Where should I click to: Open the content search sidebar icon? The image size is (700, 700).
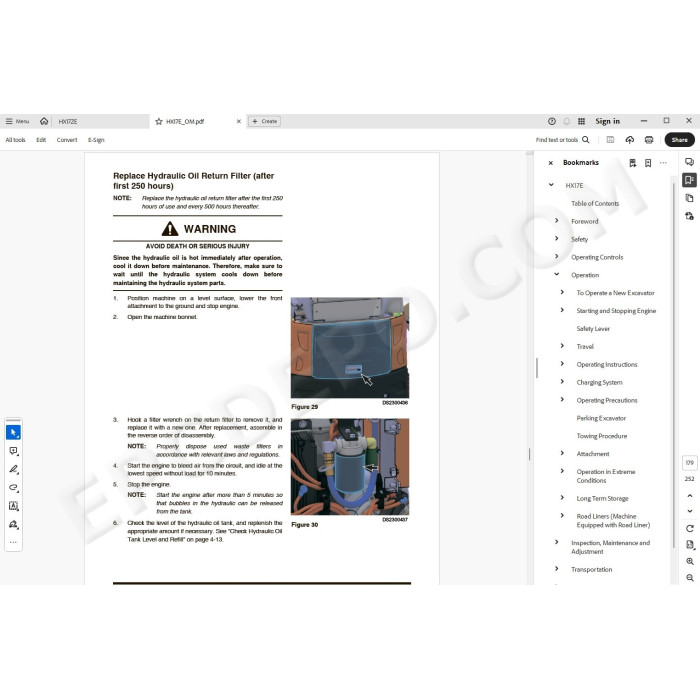pyautogui.click(x=689, y=216)
